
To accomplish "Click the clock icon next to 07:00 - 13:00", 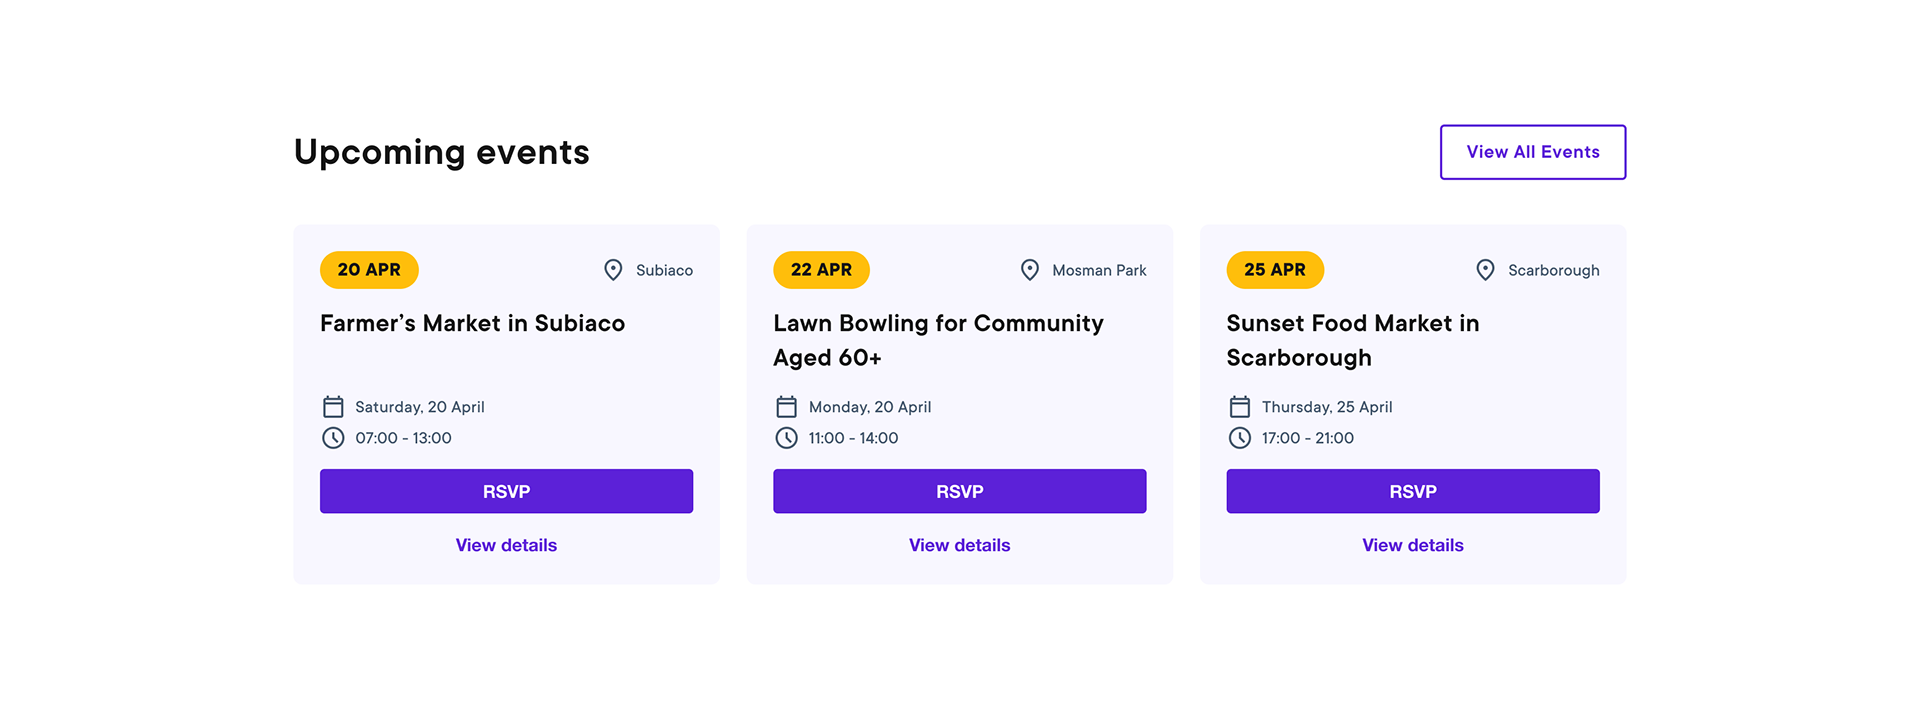I will tap(333, 438).
